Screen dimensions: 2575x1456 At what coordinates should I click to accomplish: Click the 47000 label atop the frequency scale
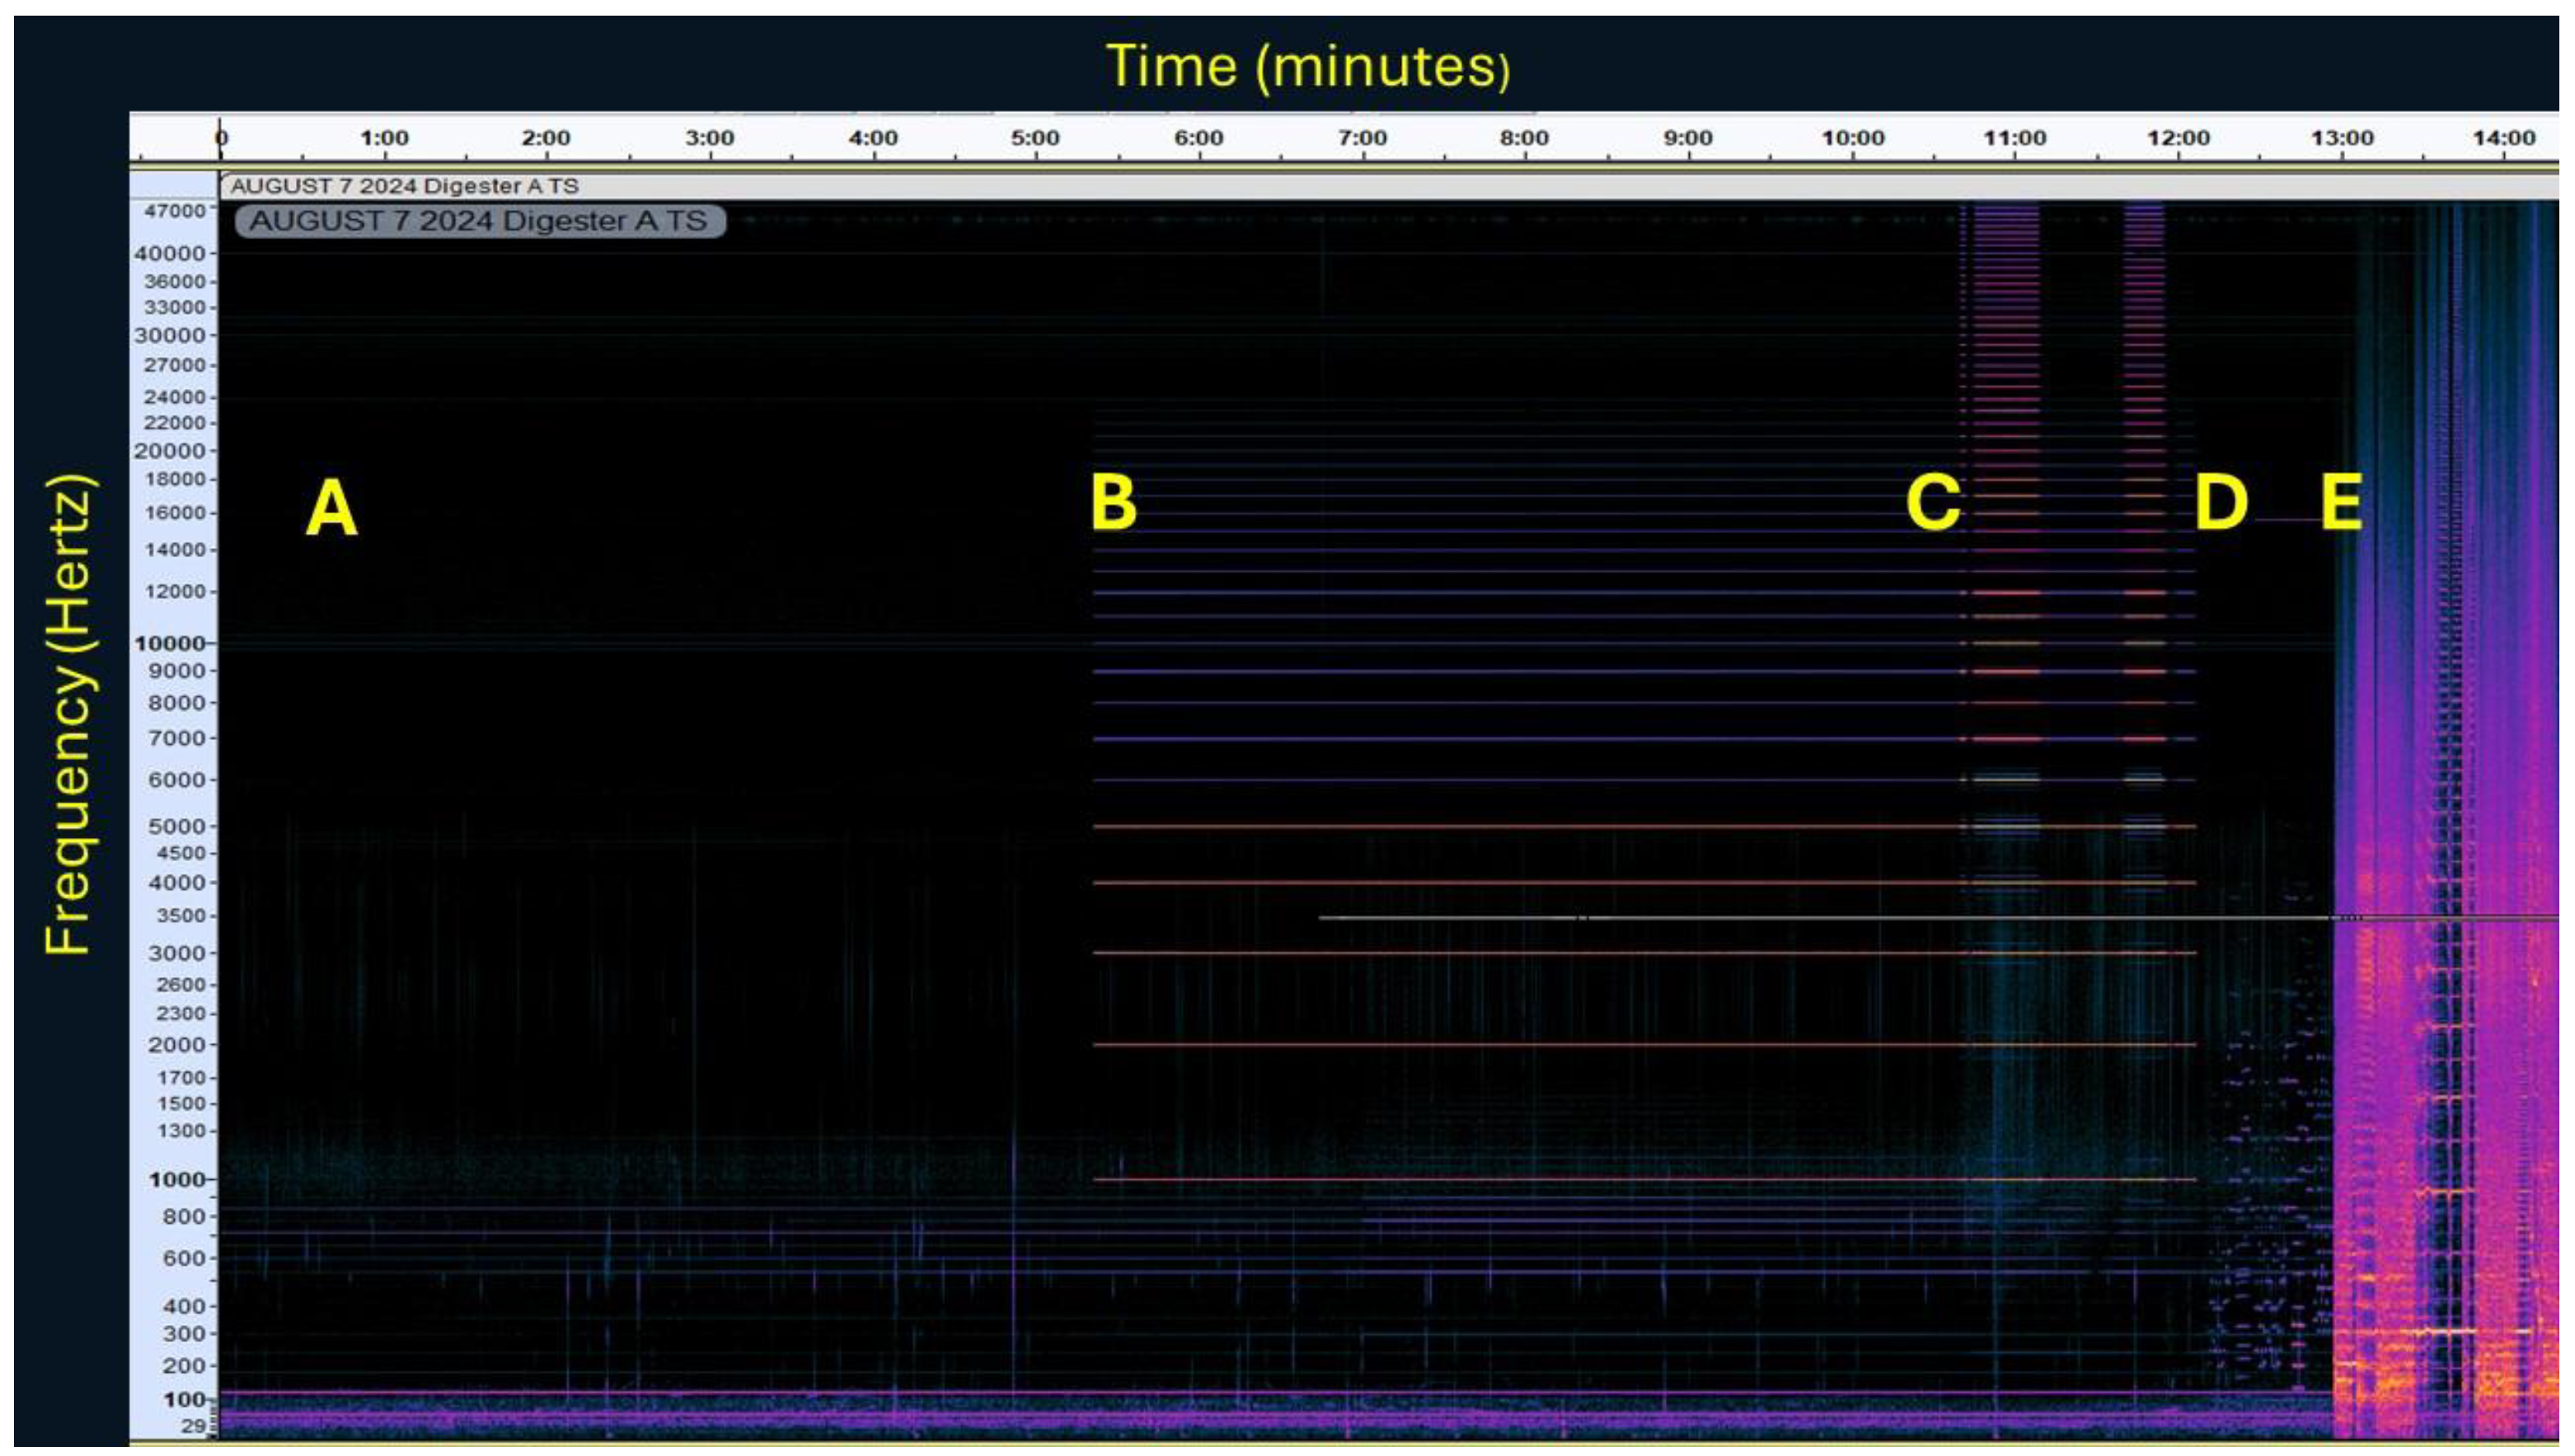[174, 211]
